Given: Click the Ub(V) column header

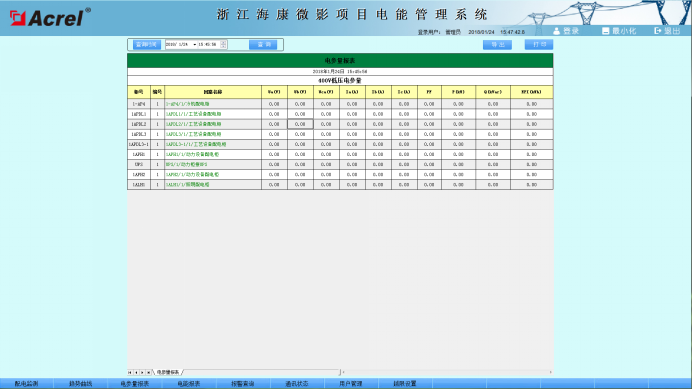Looking at the screenshot, I should [x=300, y=92].
